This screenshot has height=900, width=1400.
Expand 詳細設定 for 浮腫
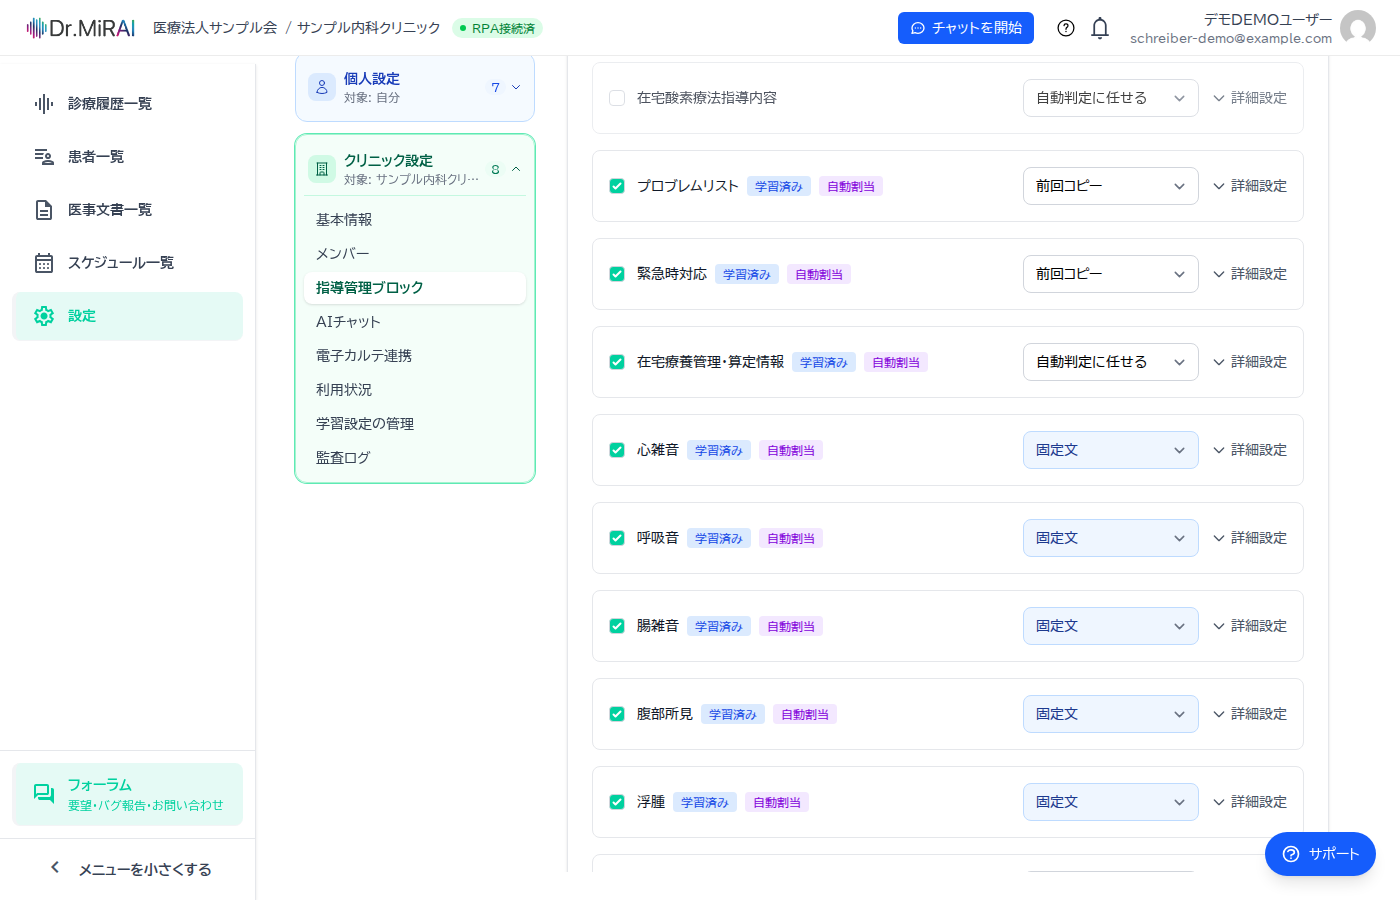coord(1250,802)
